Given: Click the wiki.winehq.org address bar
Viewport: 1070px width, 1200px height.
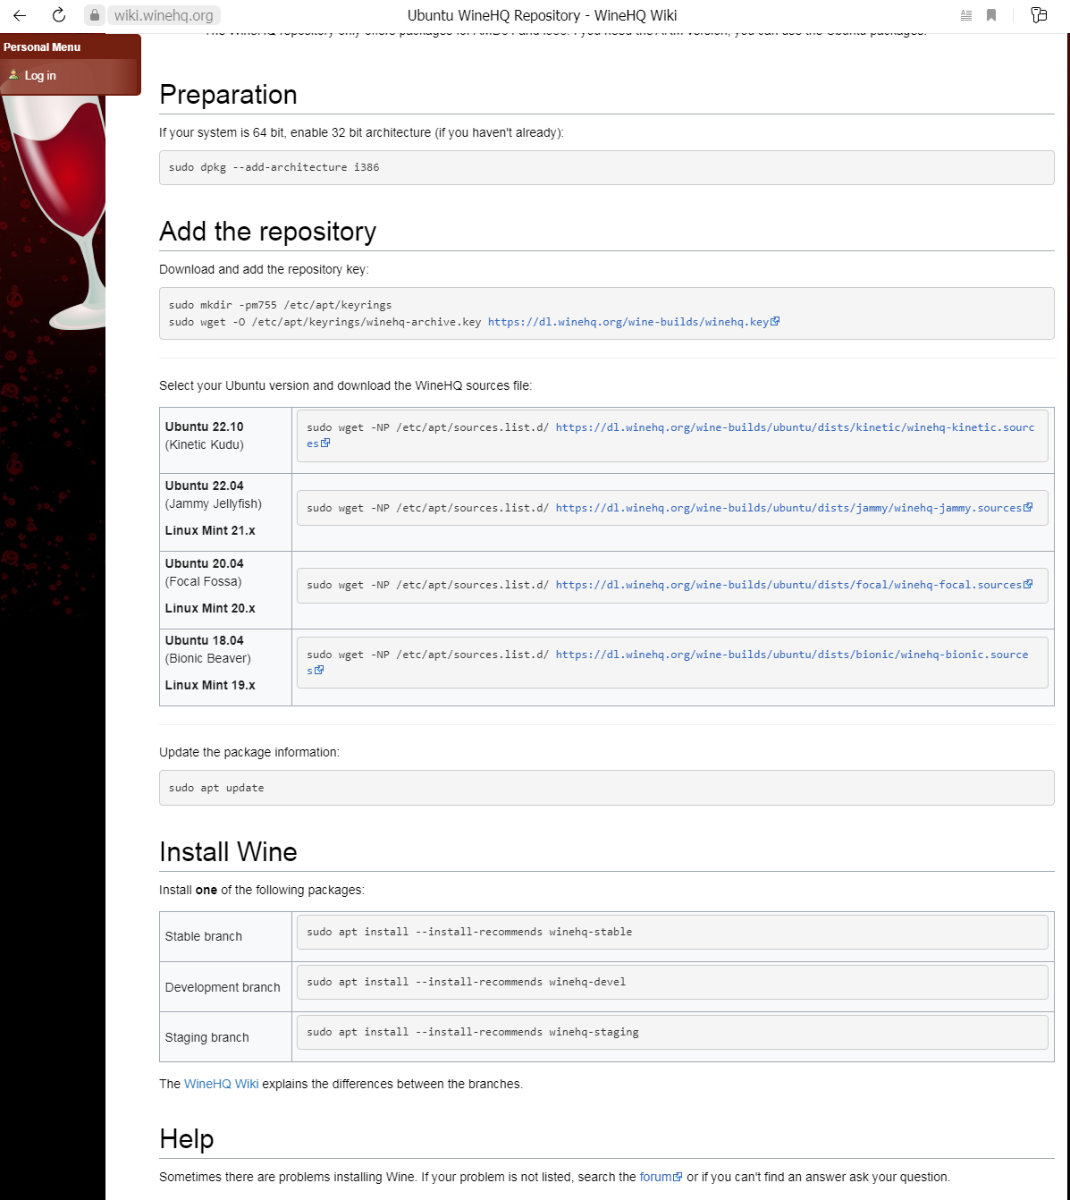Looking at the screenshot, I should pyautogui.click(x=163, y=15).
